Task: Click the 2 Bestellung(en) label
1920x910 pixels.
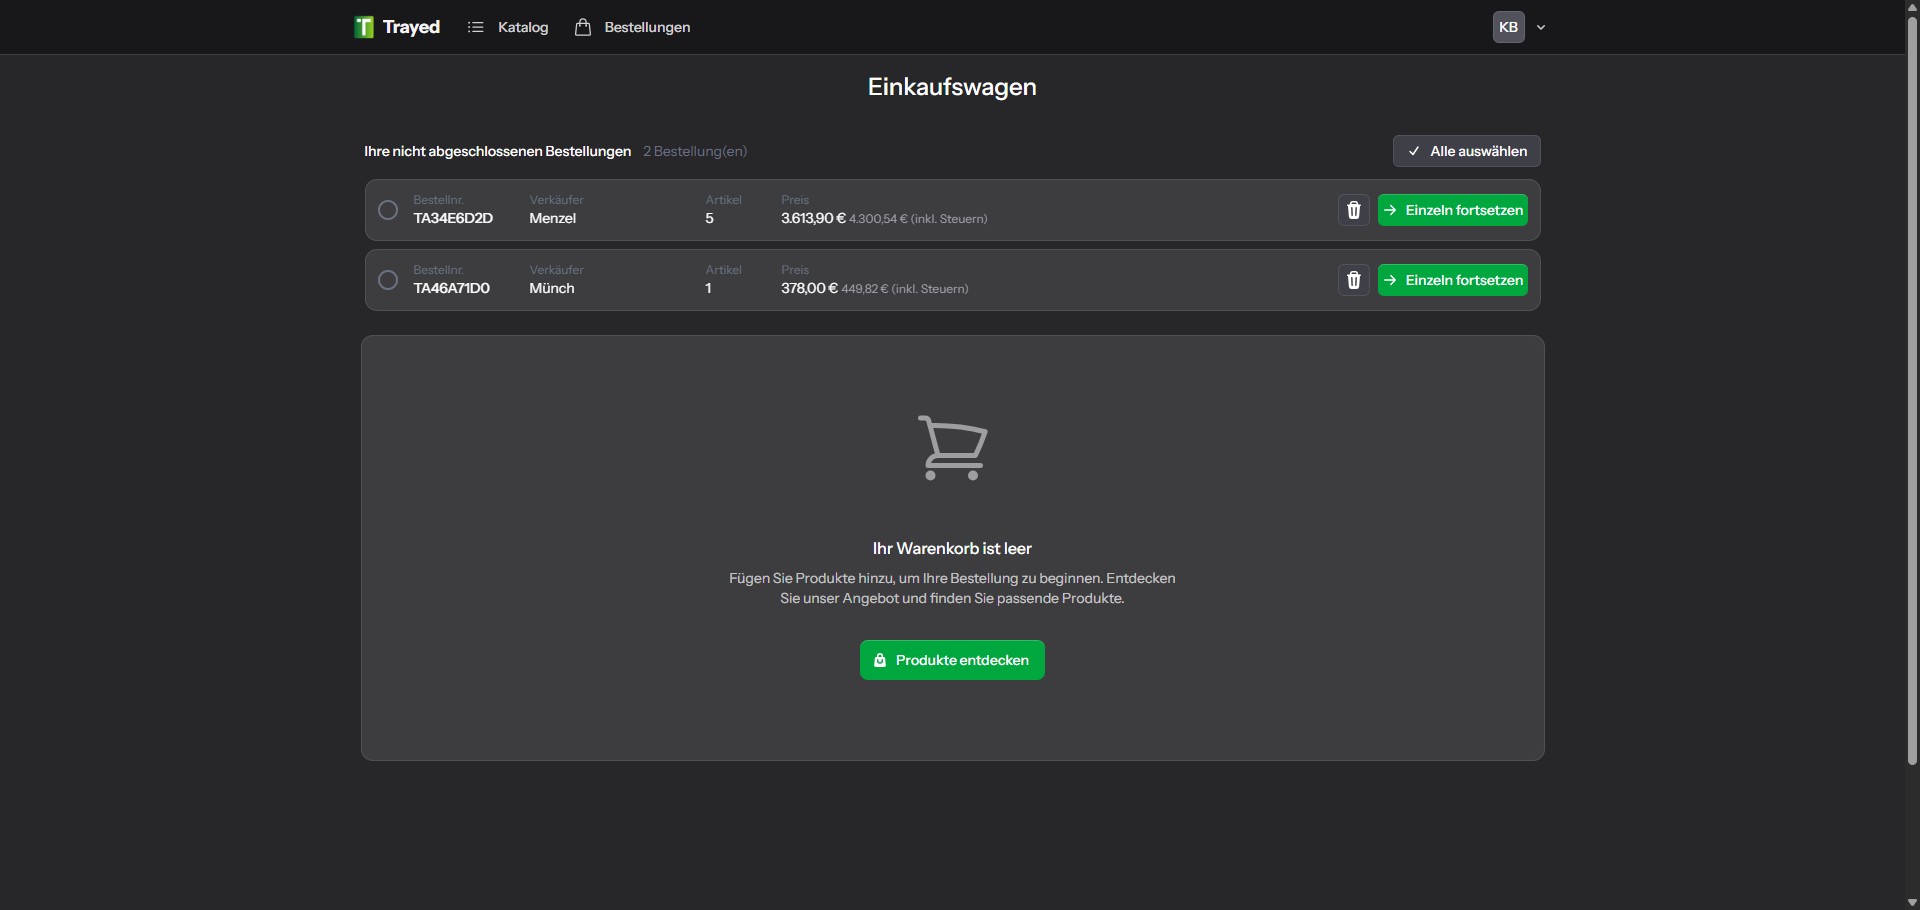Action: click(694, 151)
